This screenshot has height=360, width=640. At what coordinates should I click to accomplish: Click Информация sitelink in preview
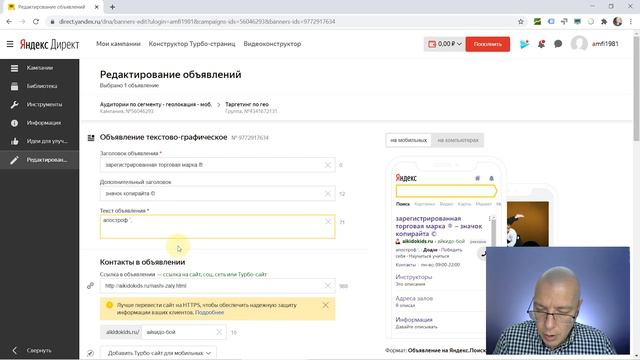413,320
